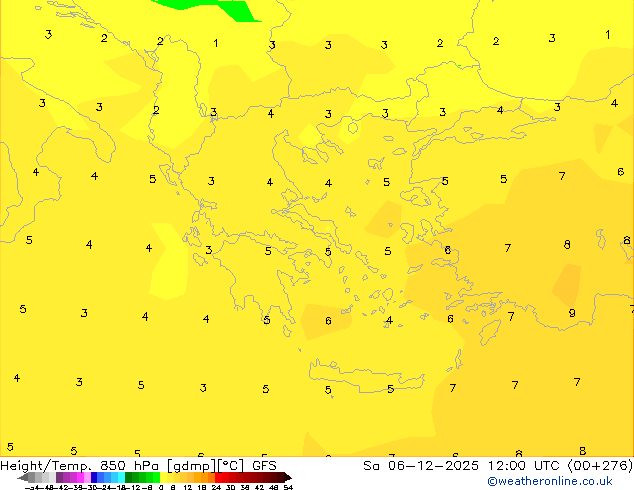Click the 'Height/Temp.' title text
The height and width of the screenshot is (490, 634).
tap(46, 465)
